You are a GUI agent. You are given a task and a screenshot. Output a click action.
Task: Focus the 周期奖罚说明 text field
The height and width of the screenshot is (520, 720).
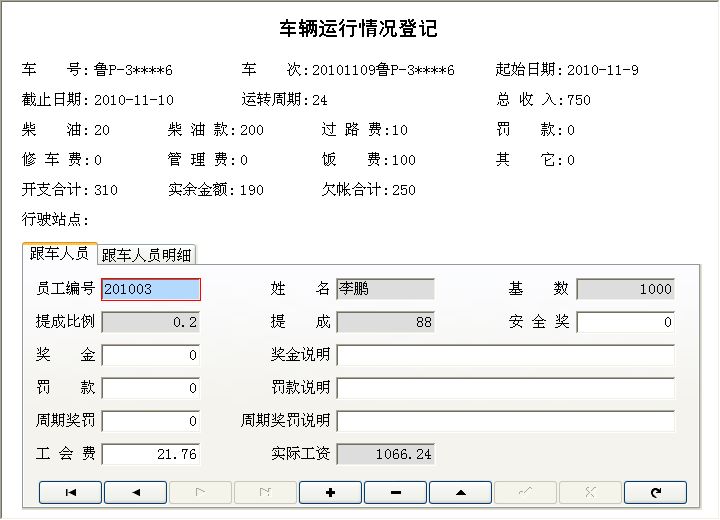click(505, 421)
